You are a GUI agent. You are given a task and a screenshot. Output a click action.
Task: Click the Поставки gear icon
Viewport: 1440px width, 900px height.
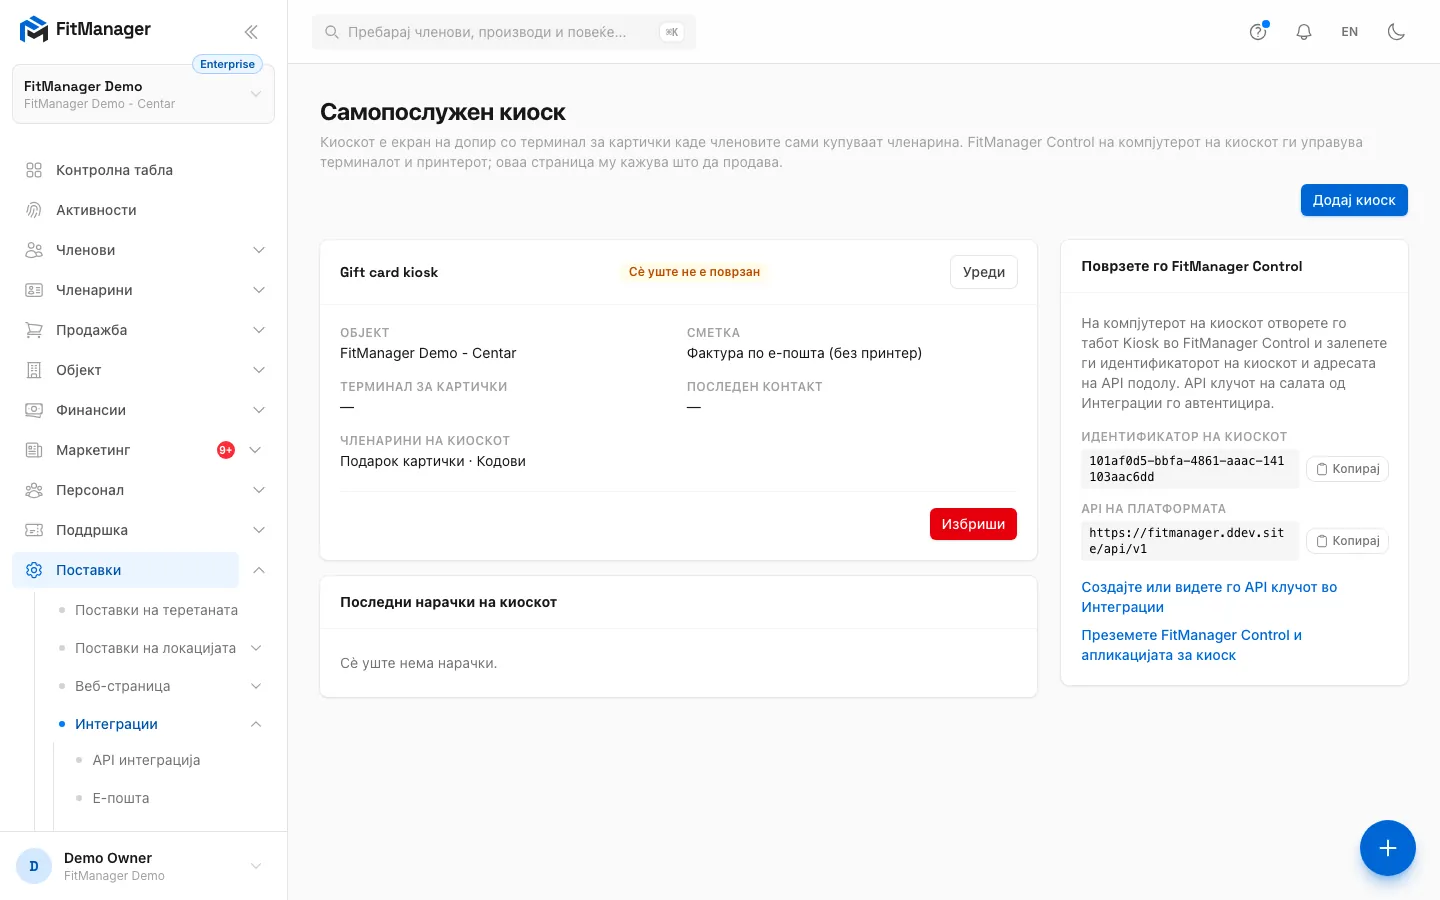click(x=34, y=570)
